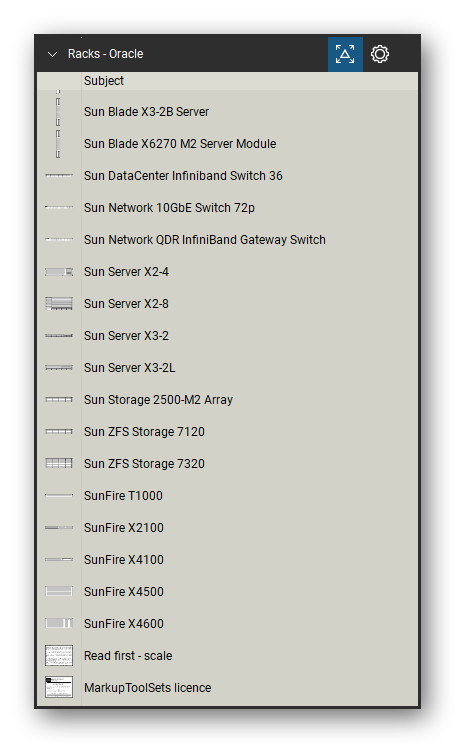Select the Sun Blade X3-2B Server thumbnail
The image size is (455, 743).
[58, 112]
